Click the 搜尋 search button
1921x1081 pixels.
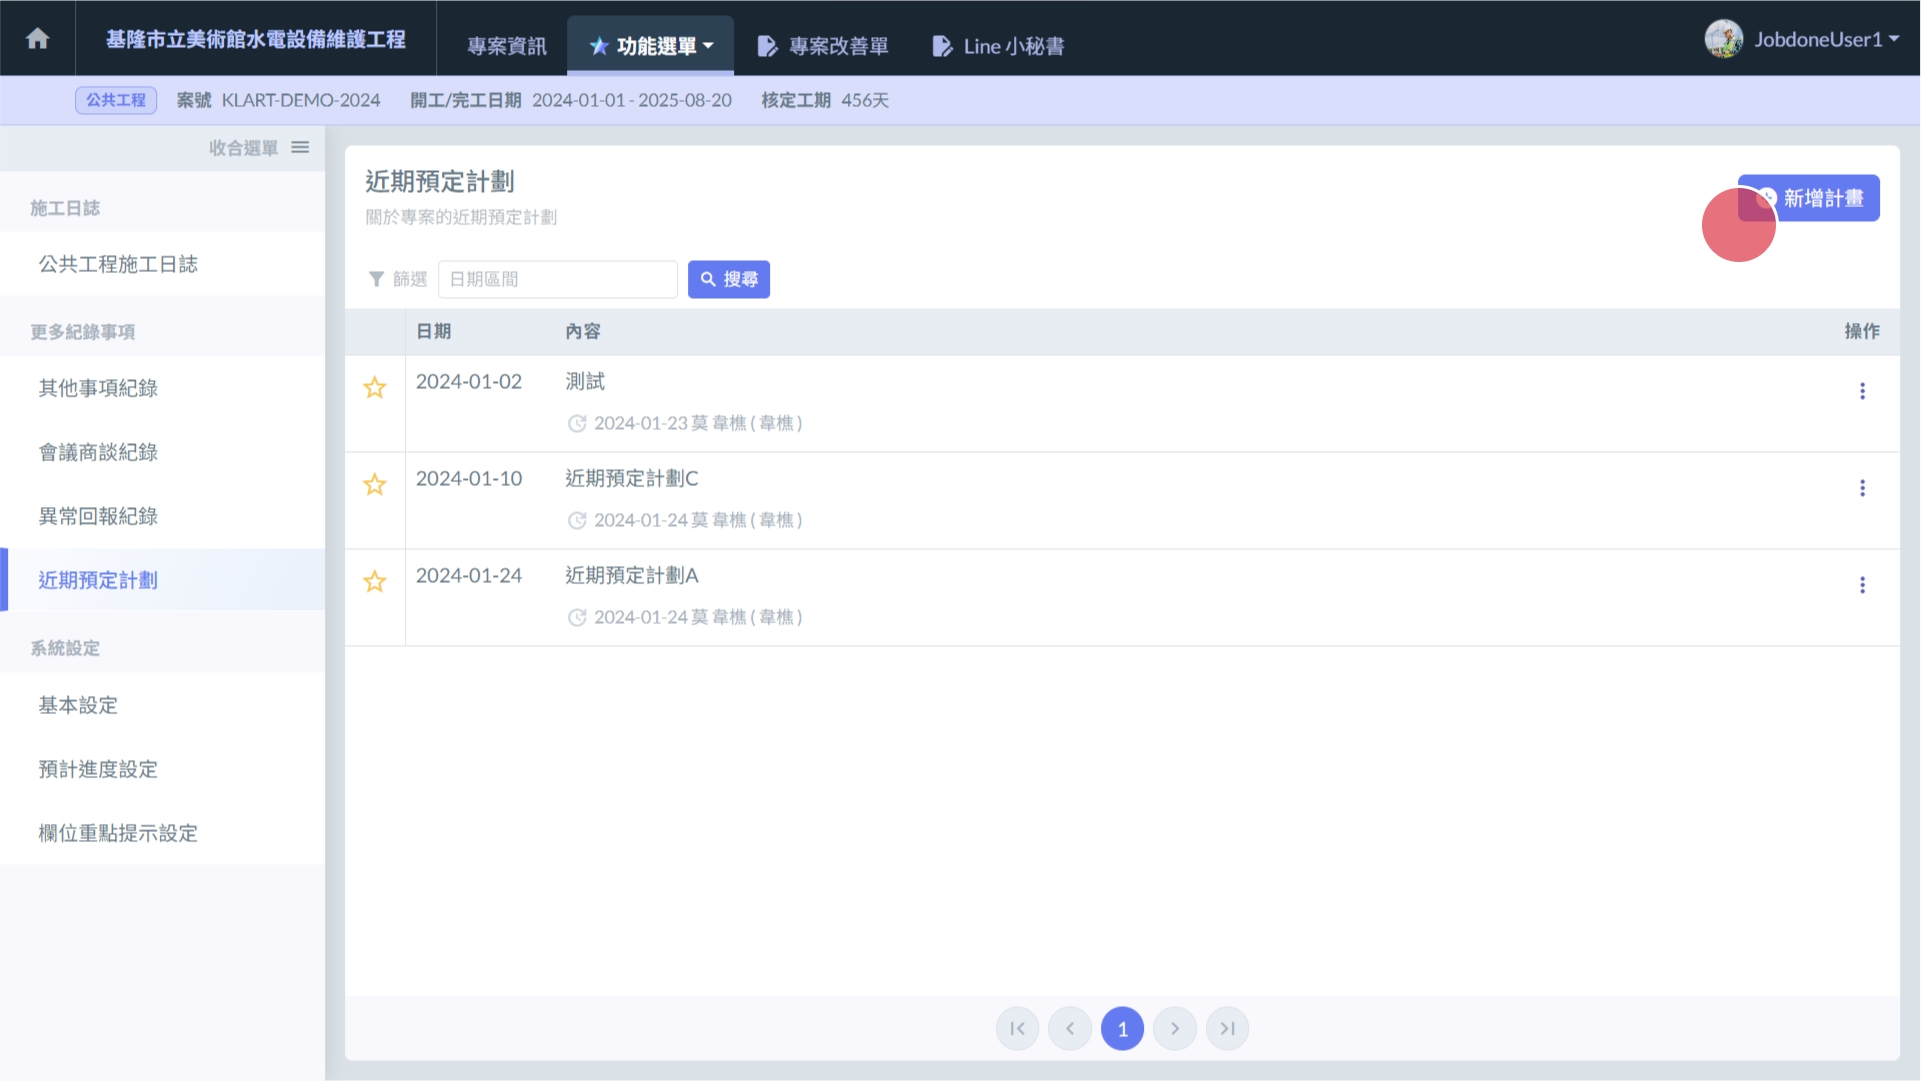pyautogui.click(x=729, y=279)
